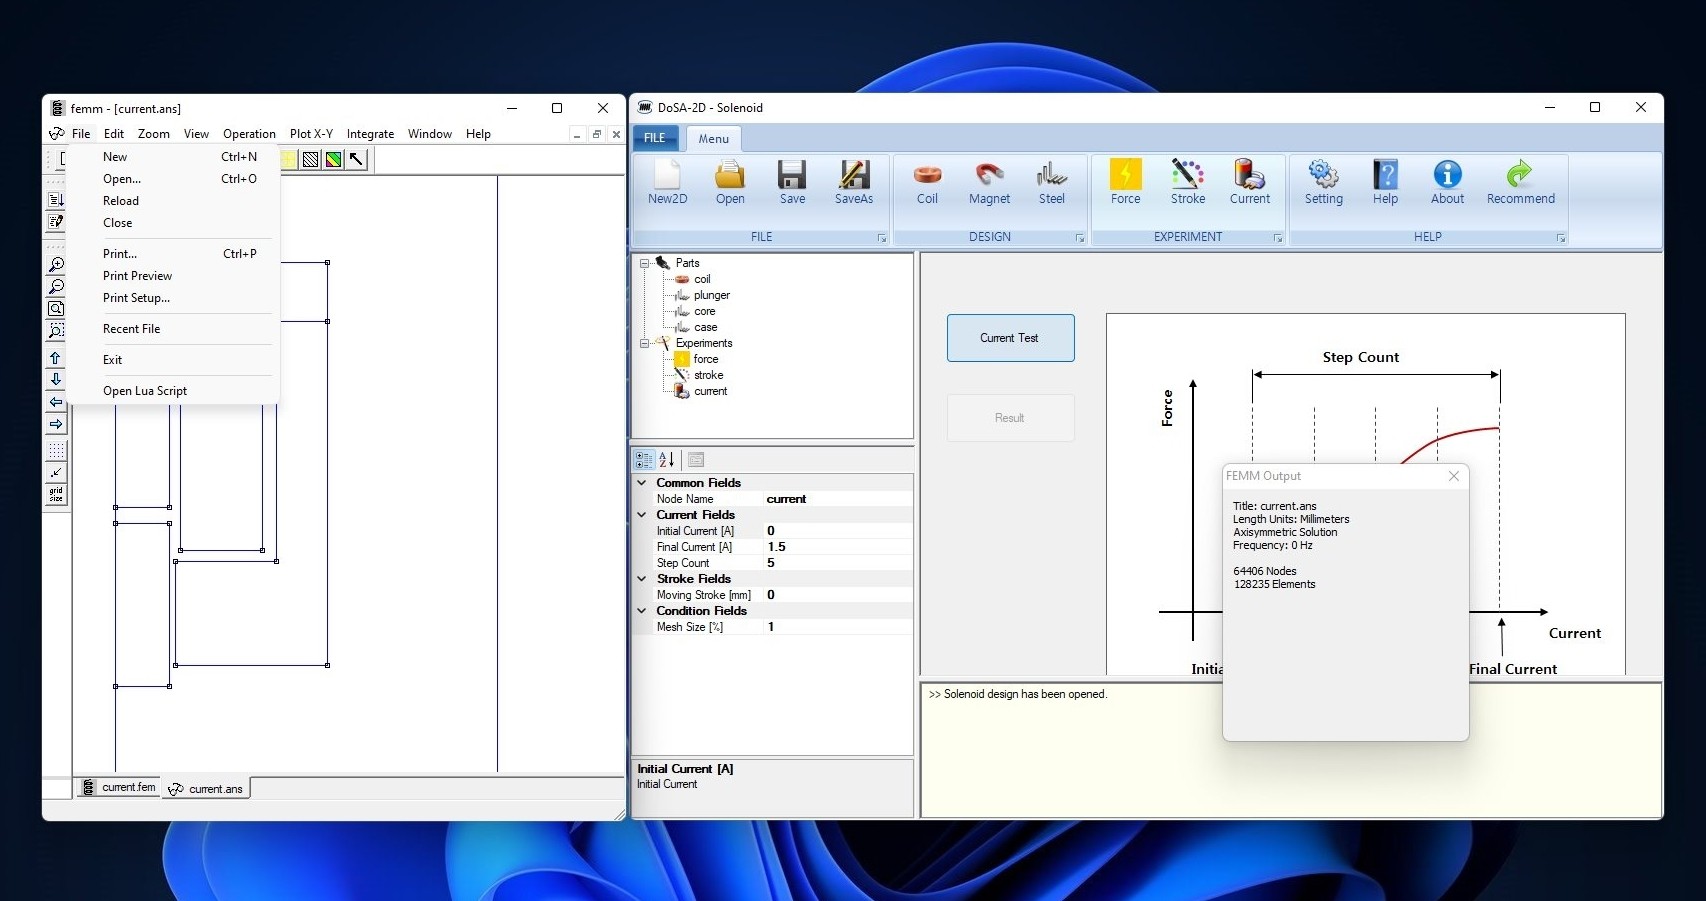
Task: Open the About info icon
Action: pyautogui.click(x=1447, y=182)
